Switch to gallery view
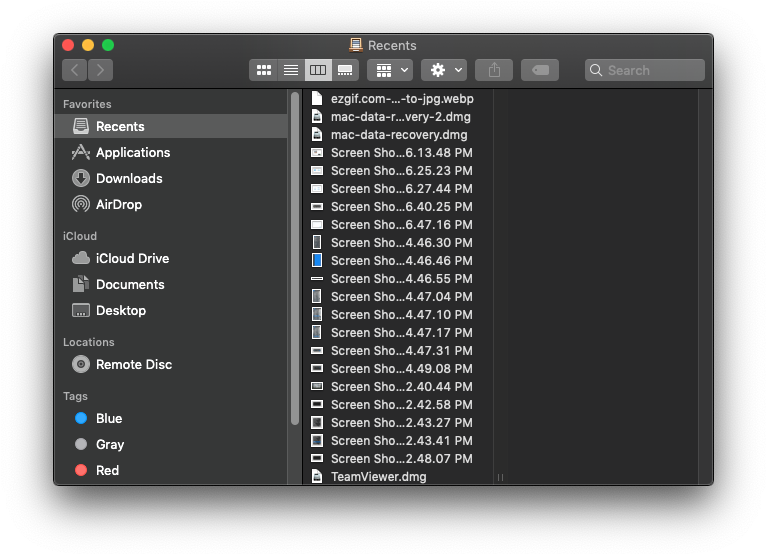Viewport: 766px width, 554px height. tap(345, 70)
